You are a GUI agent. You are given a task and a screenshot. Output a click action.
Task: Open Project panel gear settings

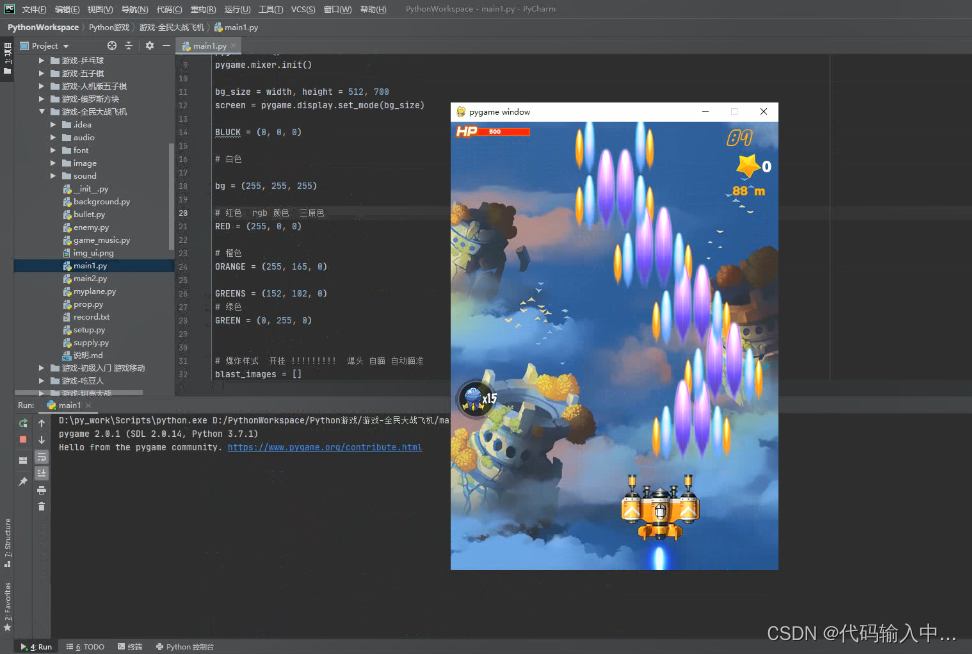point(149,46)
